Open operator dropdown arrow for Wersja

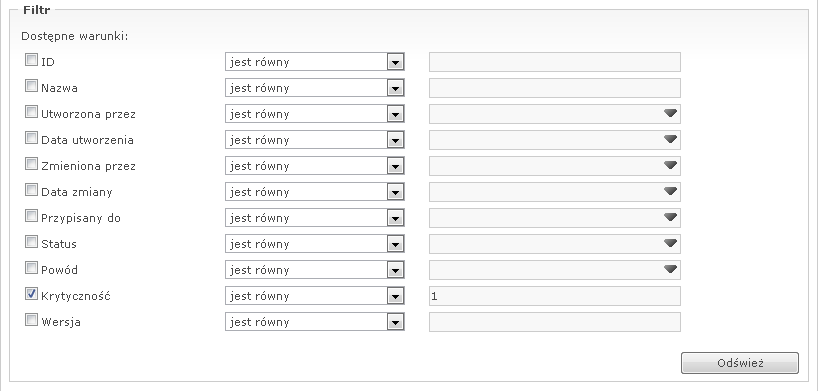pos(395,322)
